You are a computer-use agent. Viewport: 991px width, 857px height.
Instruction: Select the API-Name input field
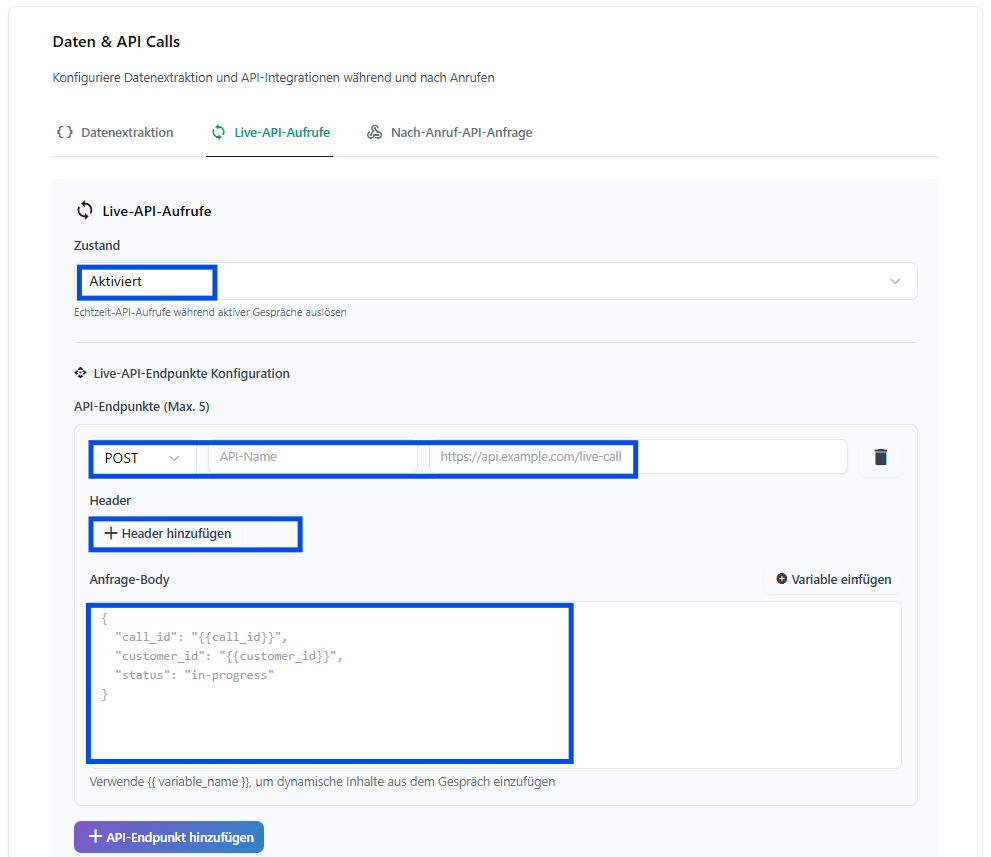click(x=312, y=457)
